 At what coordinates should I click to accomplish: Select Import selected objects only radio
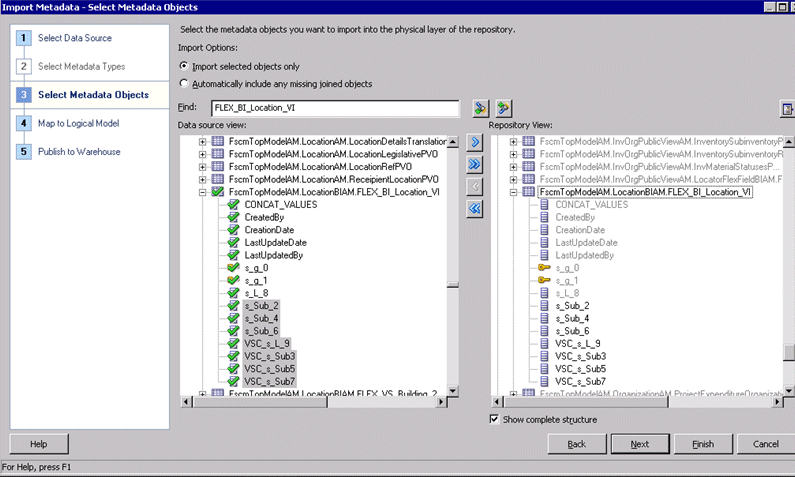[x=184, y=66]
